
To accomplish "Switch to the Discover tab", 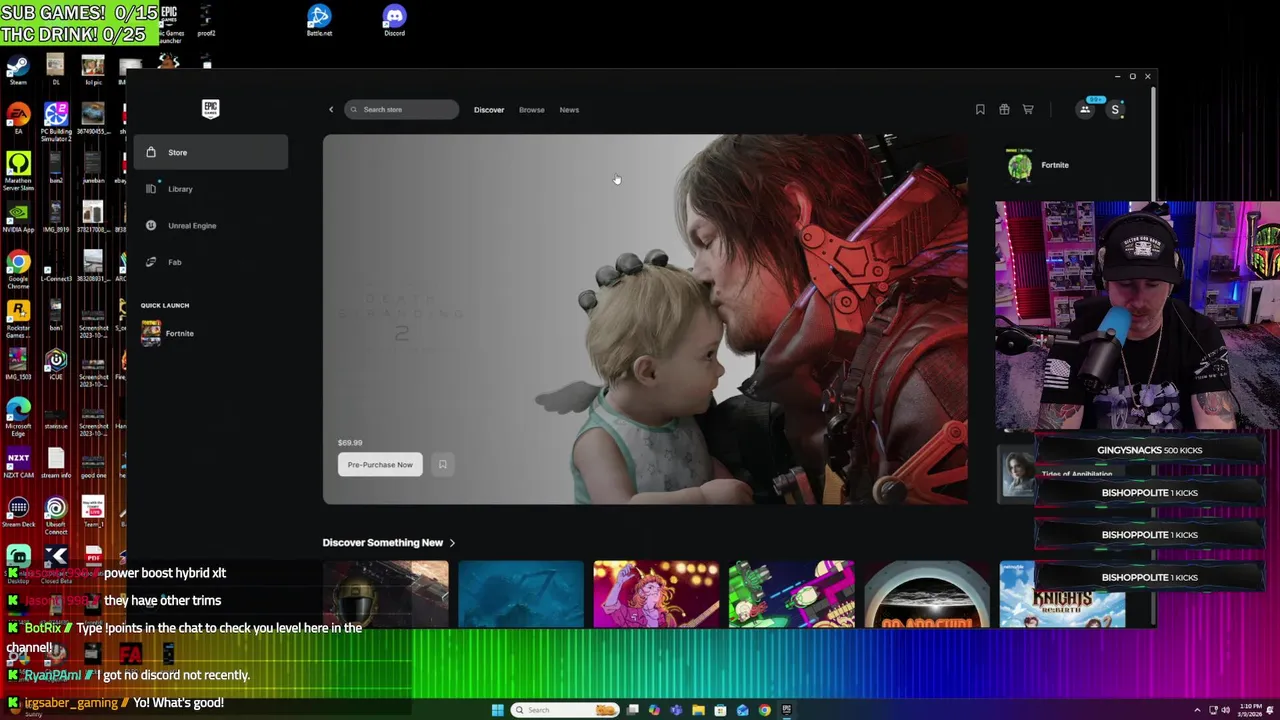I will coord(489,109).
